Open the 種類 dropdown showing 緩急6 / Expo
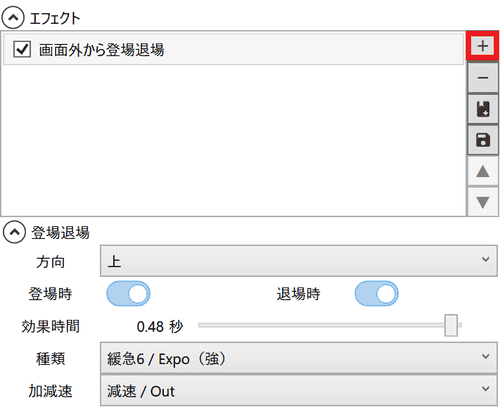Screen dimensions: 500x409 point(299,358)
